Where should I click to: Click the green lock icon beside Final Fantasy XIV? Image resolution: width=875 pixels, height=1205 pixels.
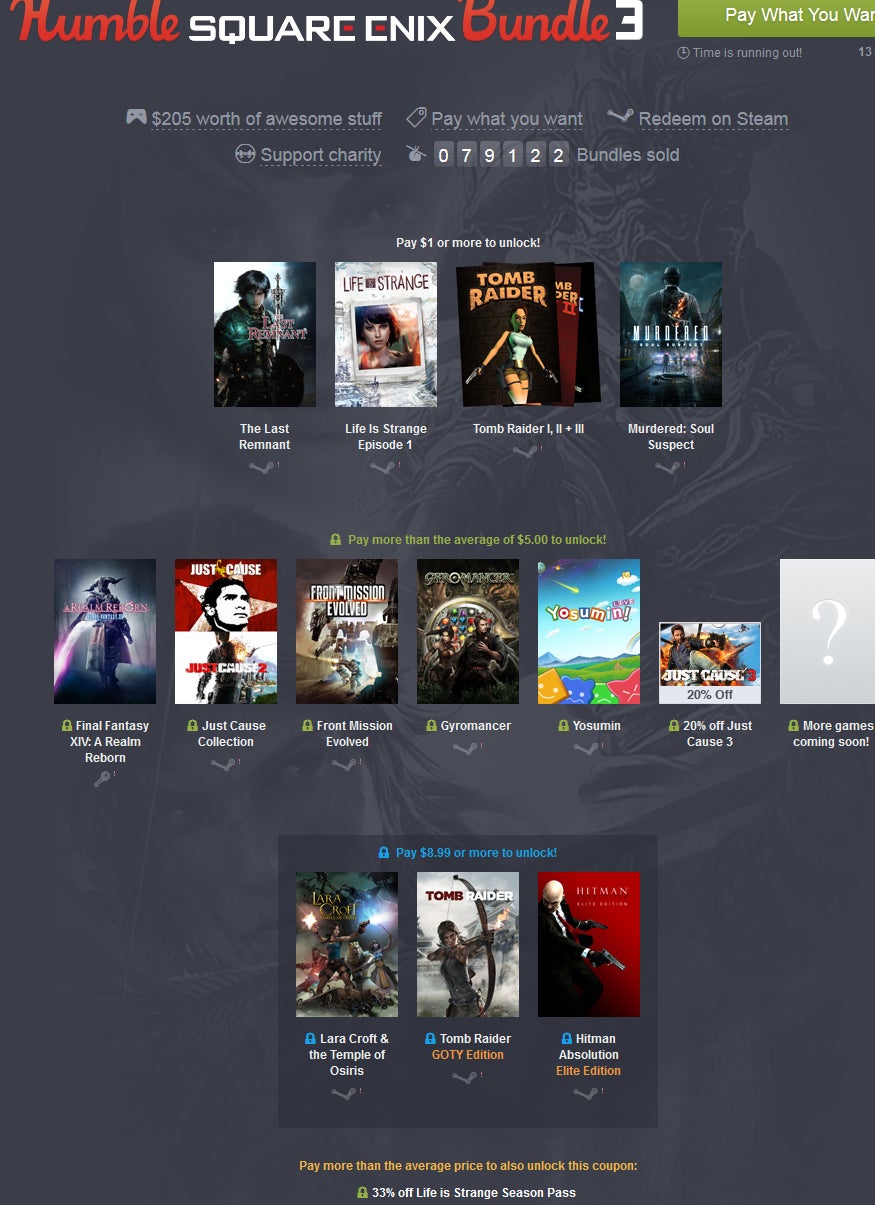pyautogui.click(x=67, y=726)
